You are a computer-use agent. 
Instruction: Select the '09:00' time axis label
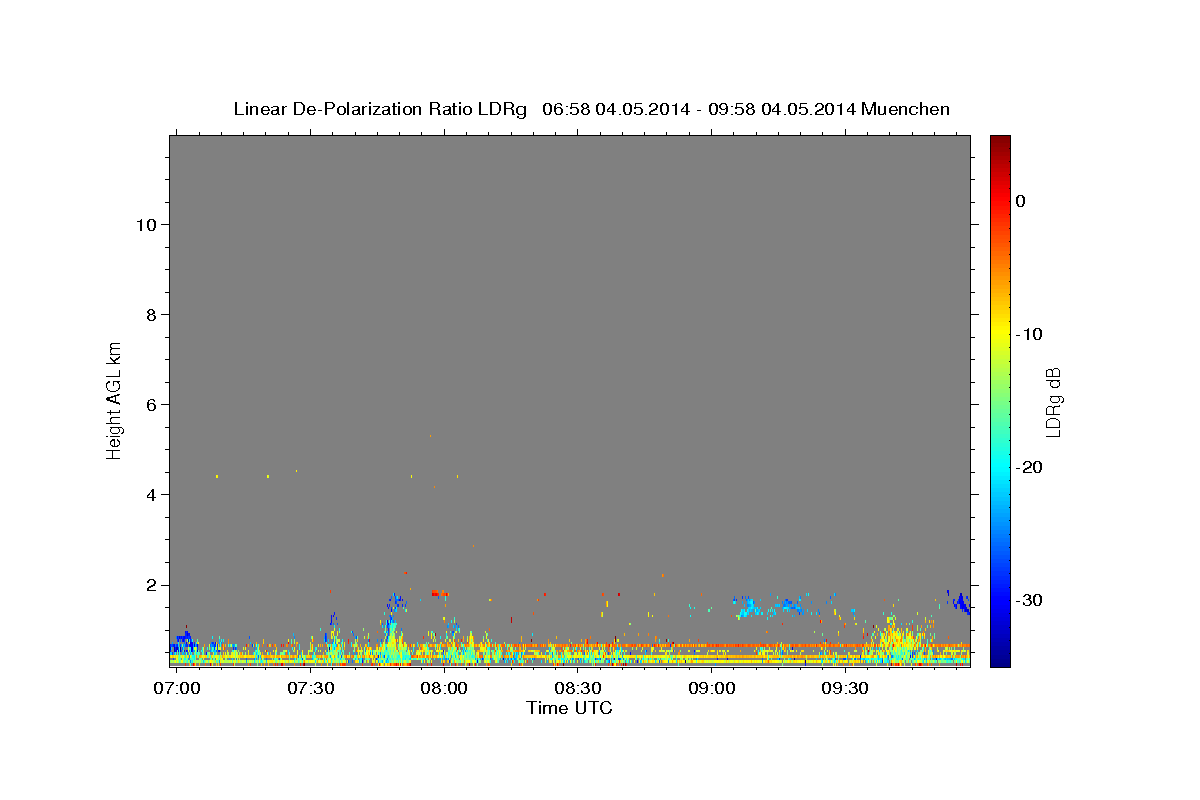click(711, 689)
